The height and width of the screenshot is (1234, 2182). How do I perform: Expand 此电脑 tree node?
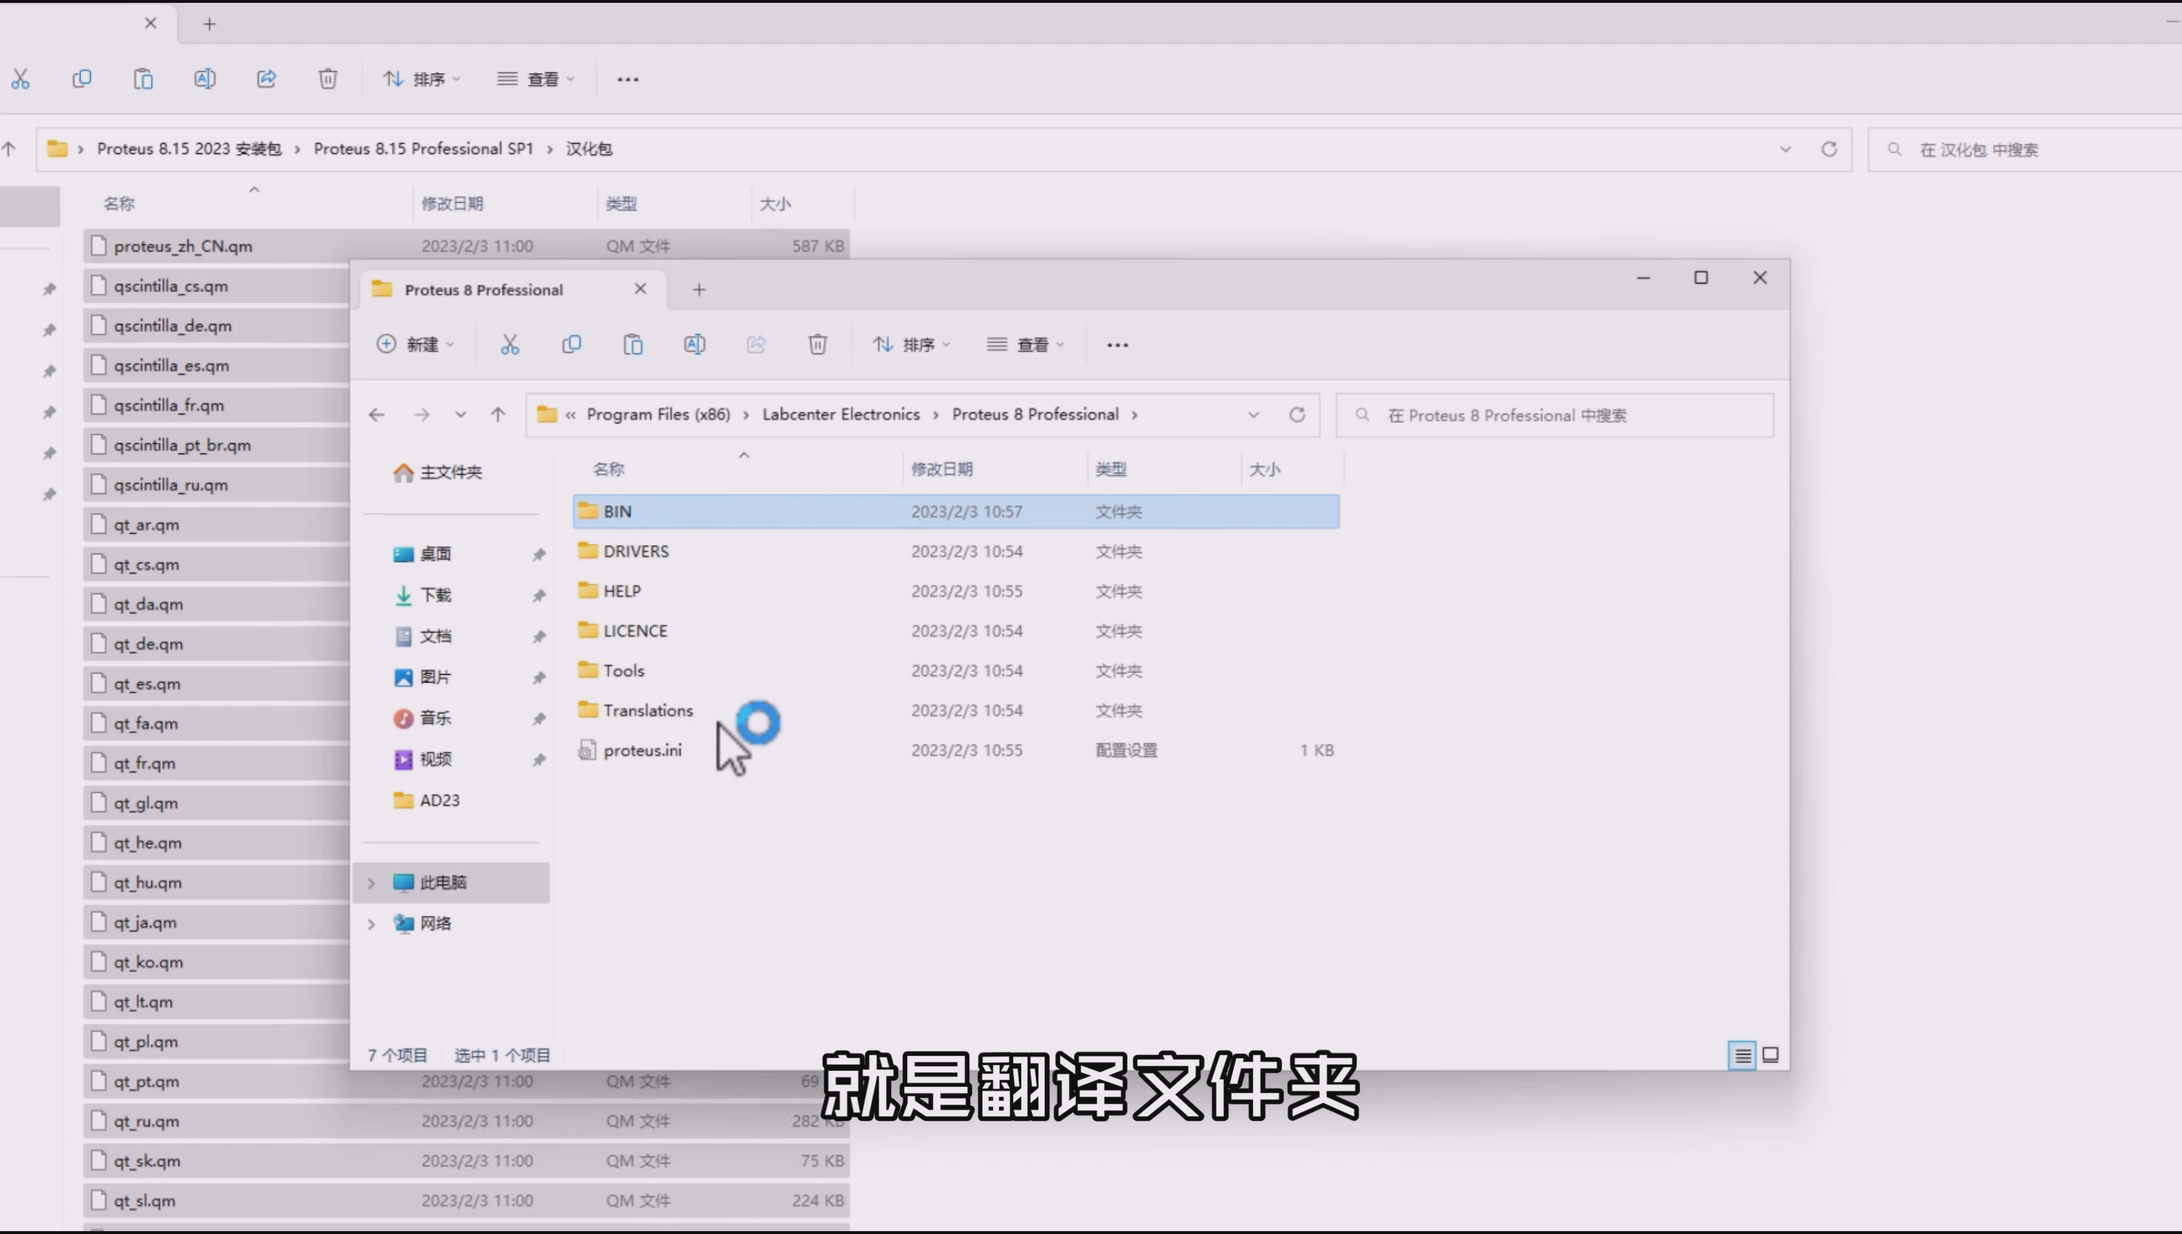371,883
